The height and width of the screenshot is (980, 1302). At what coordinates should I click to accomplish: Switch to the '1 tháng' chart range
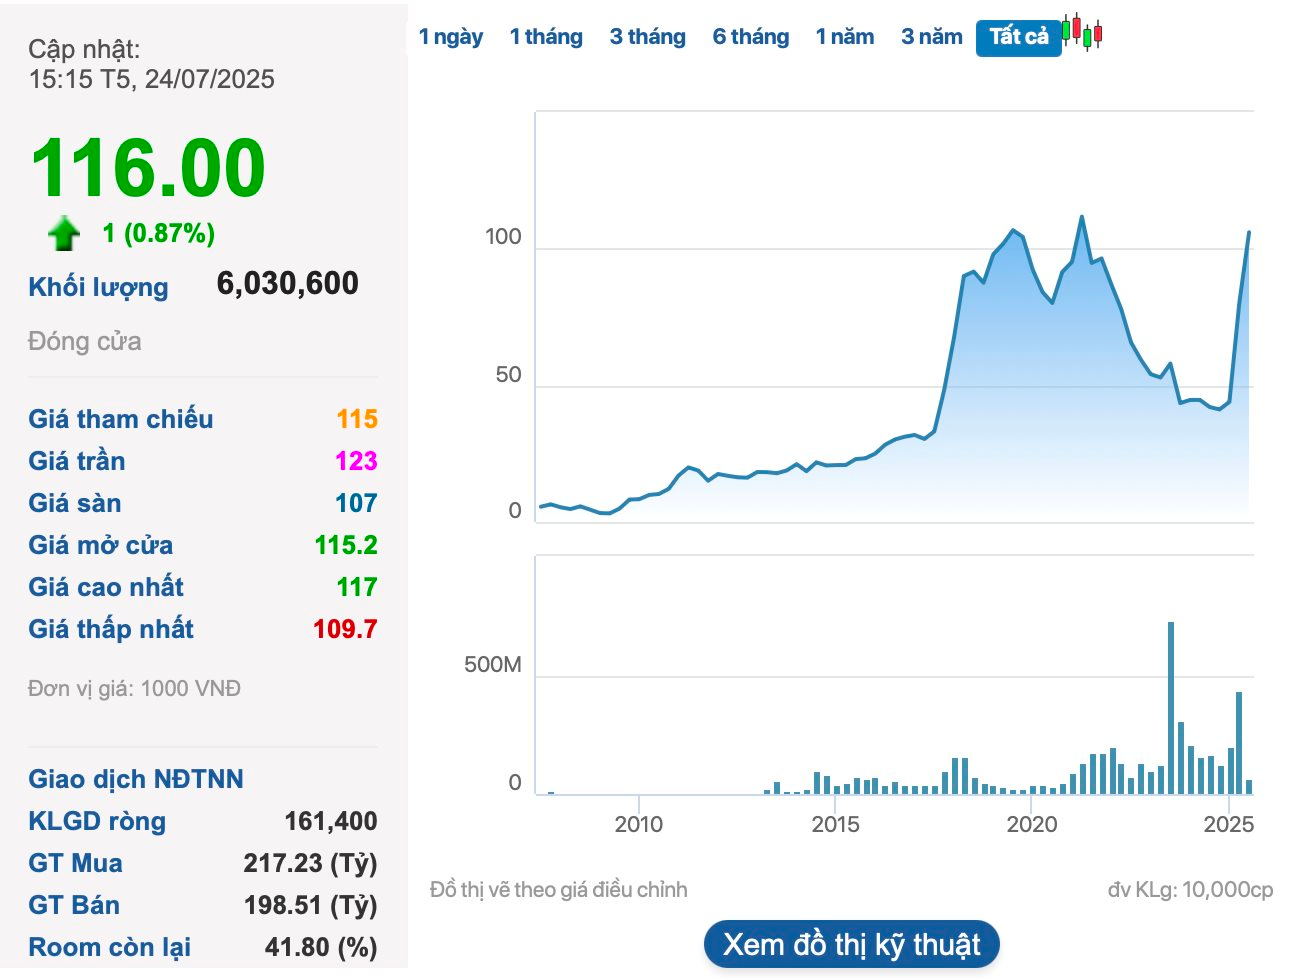pos(546,37)
